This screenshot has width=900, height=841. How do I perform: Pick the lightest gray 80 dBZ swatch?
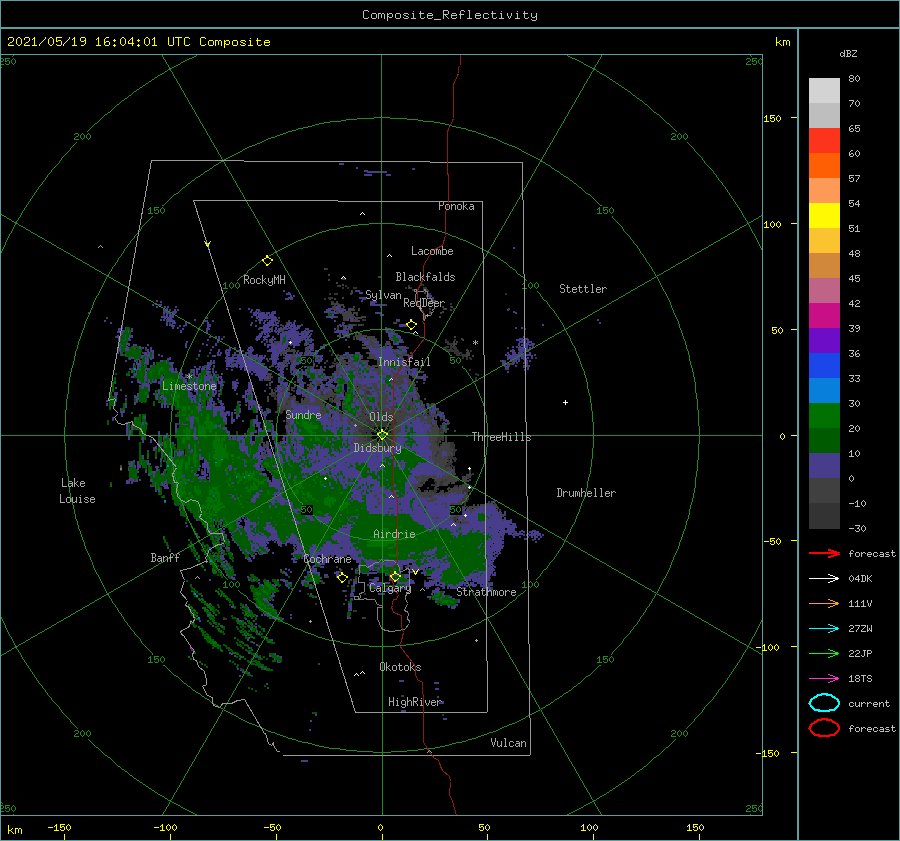(x=824, y=91)
